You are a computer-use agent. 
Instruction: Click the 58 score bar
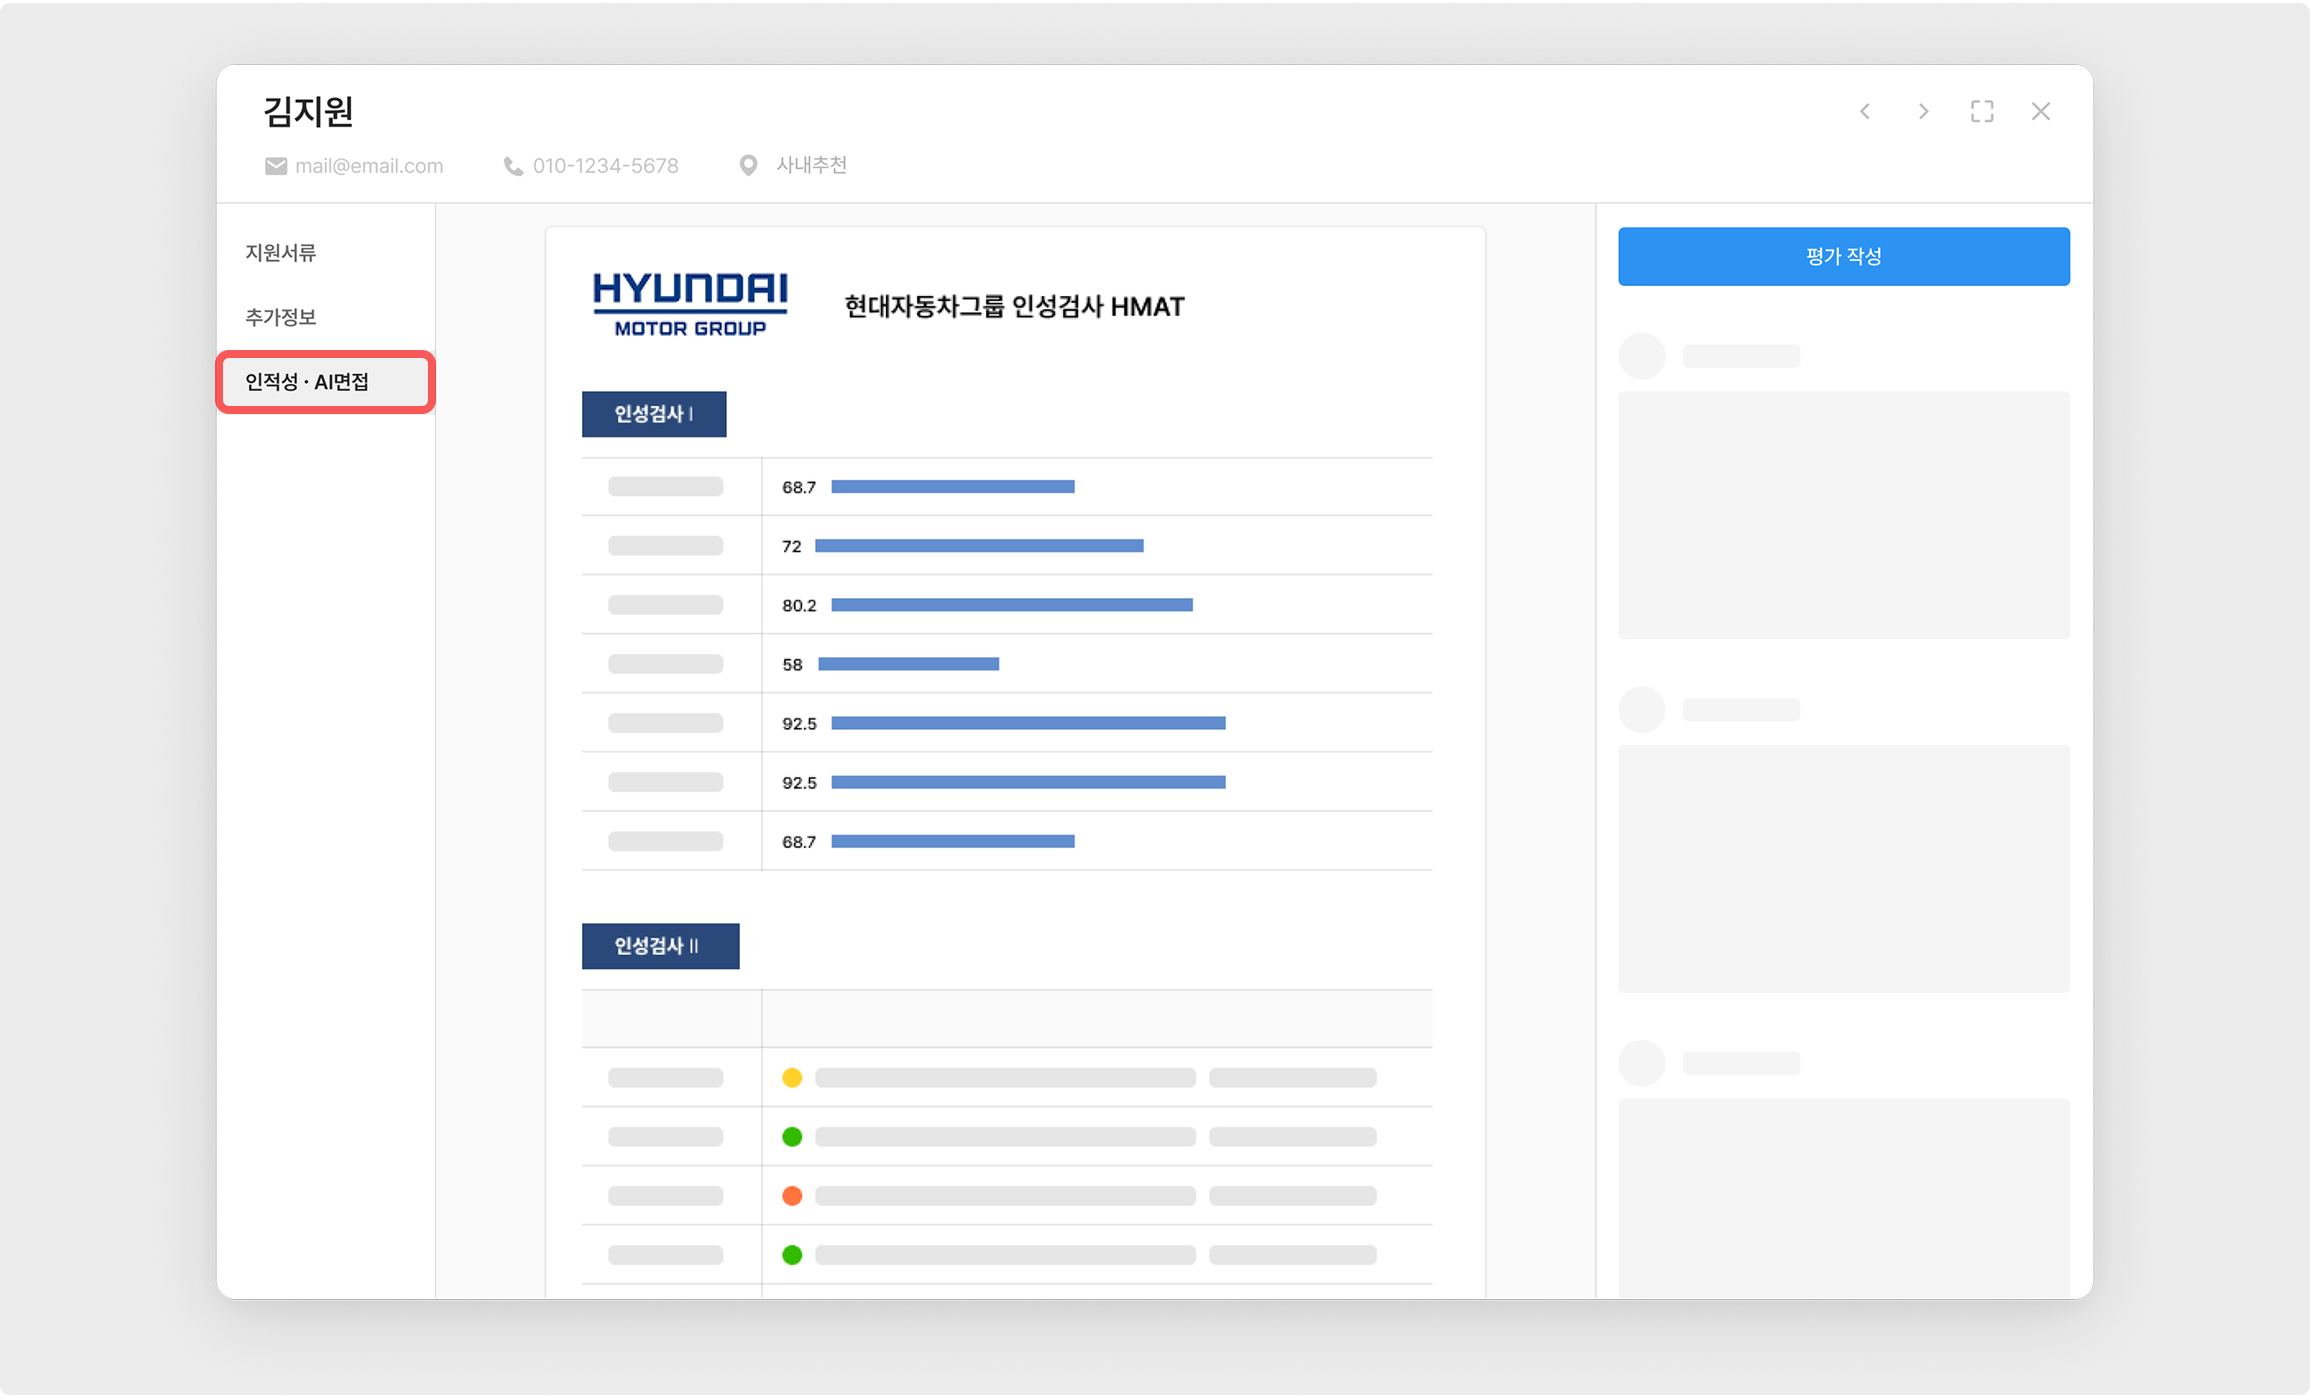pos(908,664)
